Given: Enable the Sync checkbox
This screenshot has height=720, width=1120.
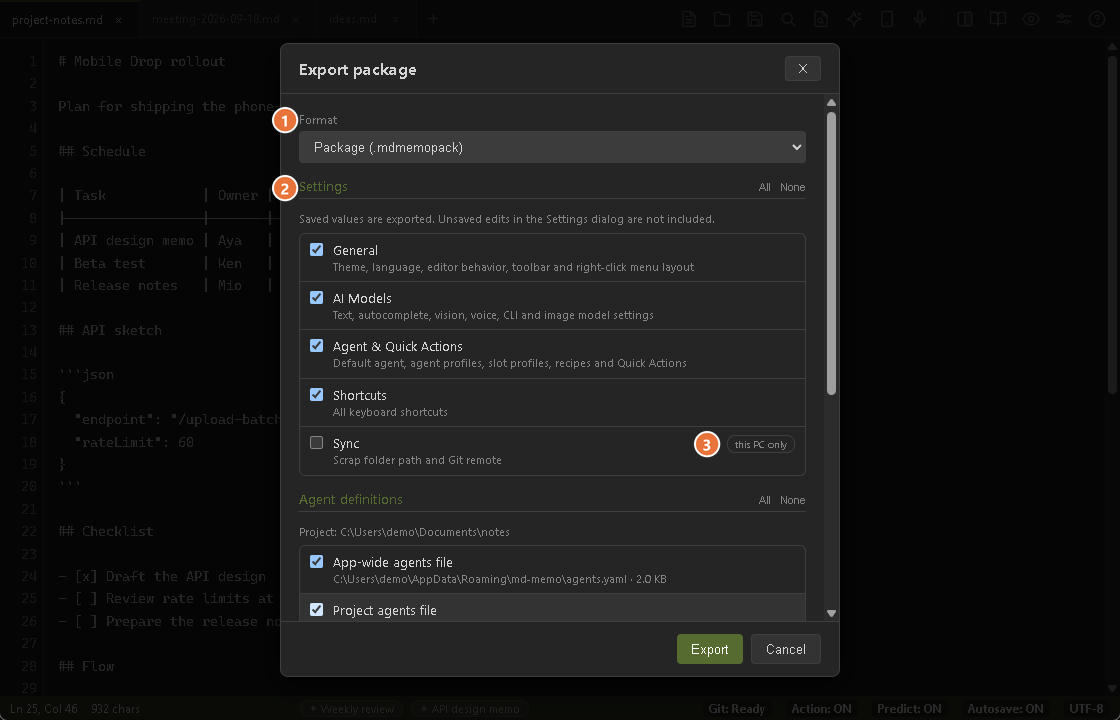Looking at the screenshot, I should [316, 442].
